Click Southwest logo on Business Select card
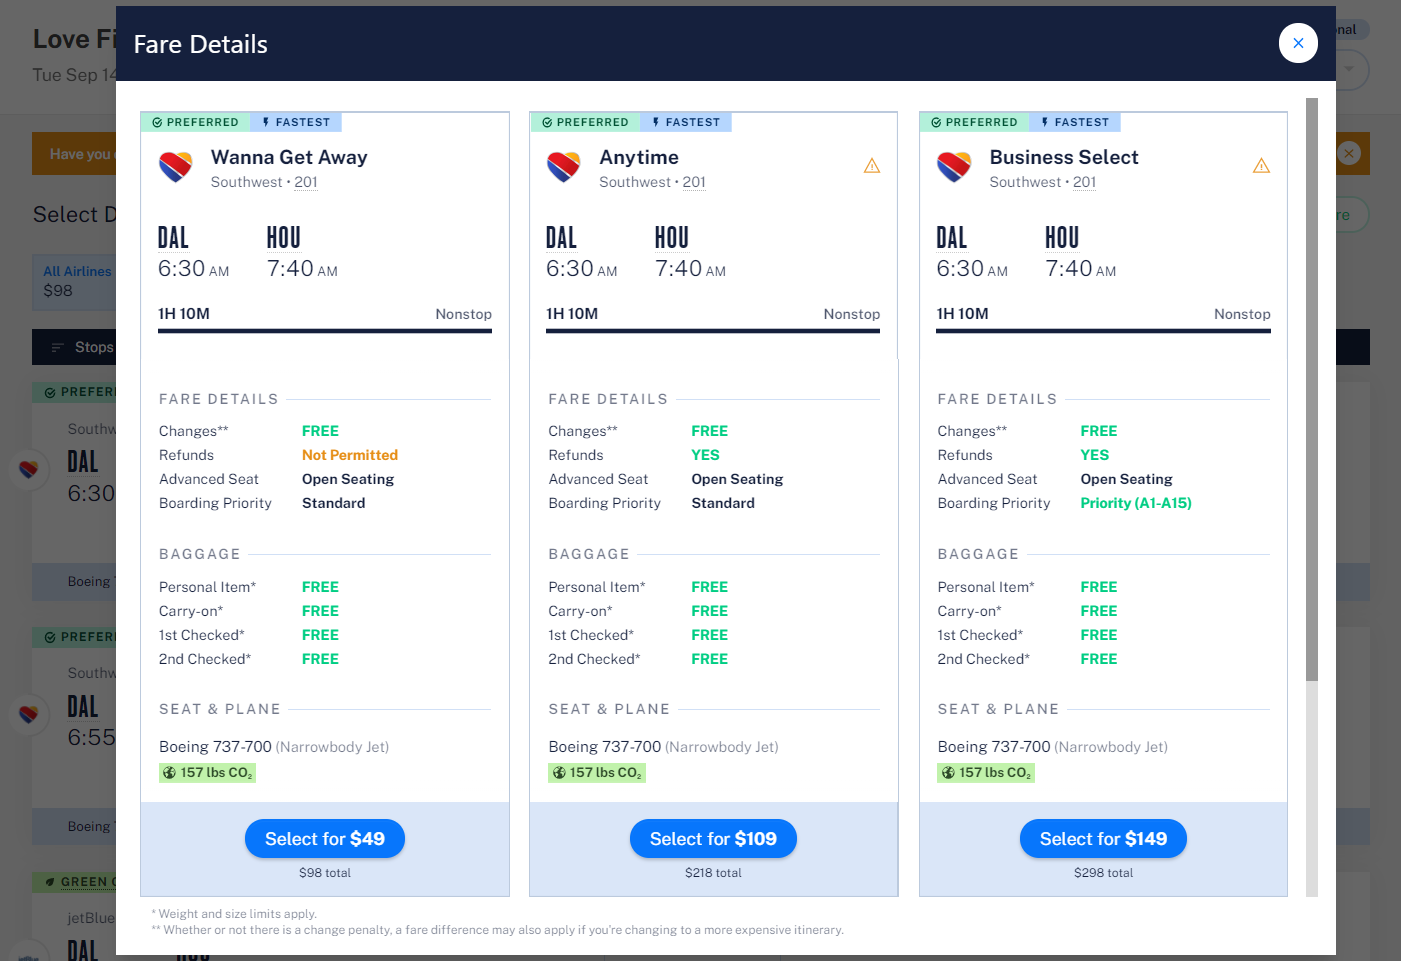Viewport: 1401px width, 961px height. click(x=954, y=167)
